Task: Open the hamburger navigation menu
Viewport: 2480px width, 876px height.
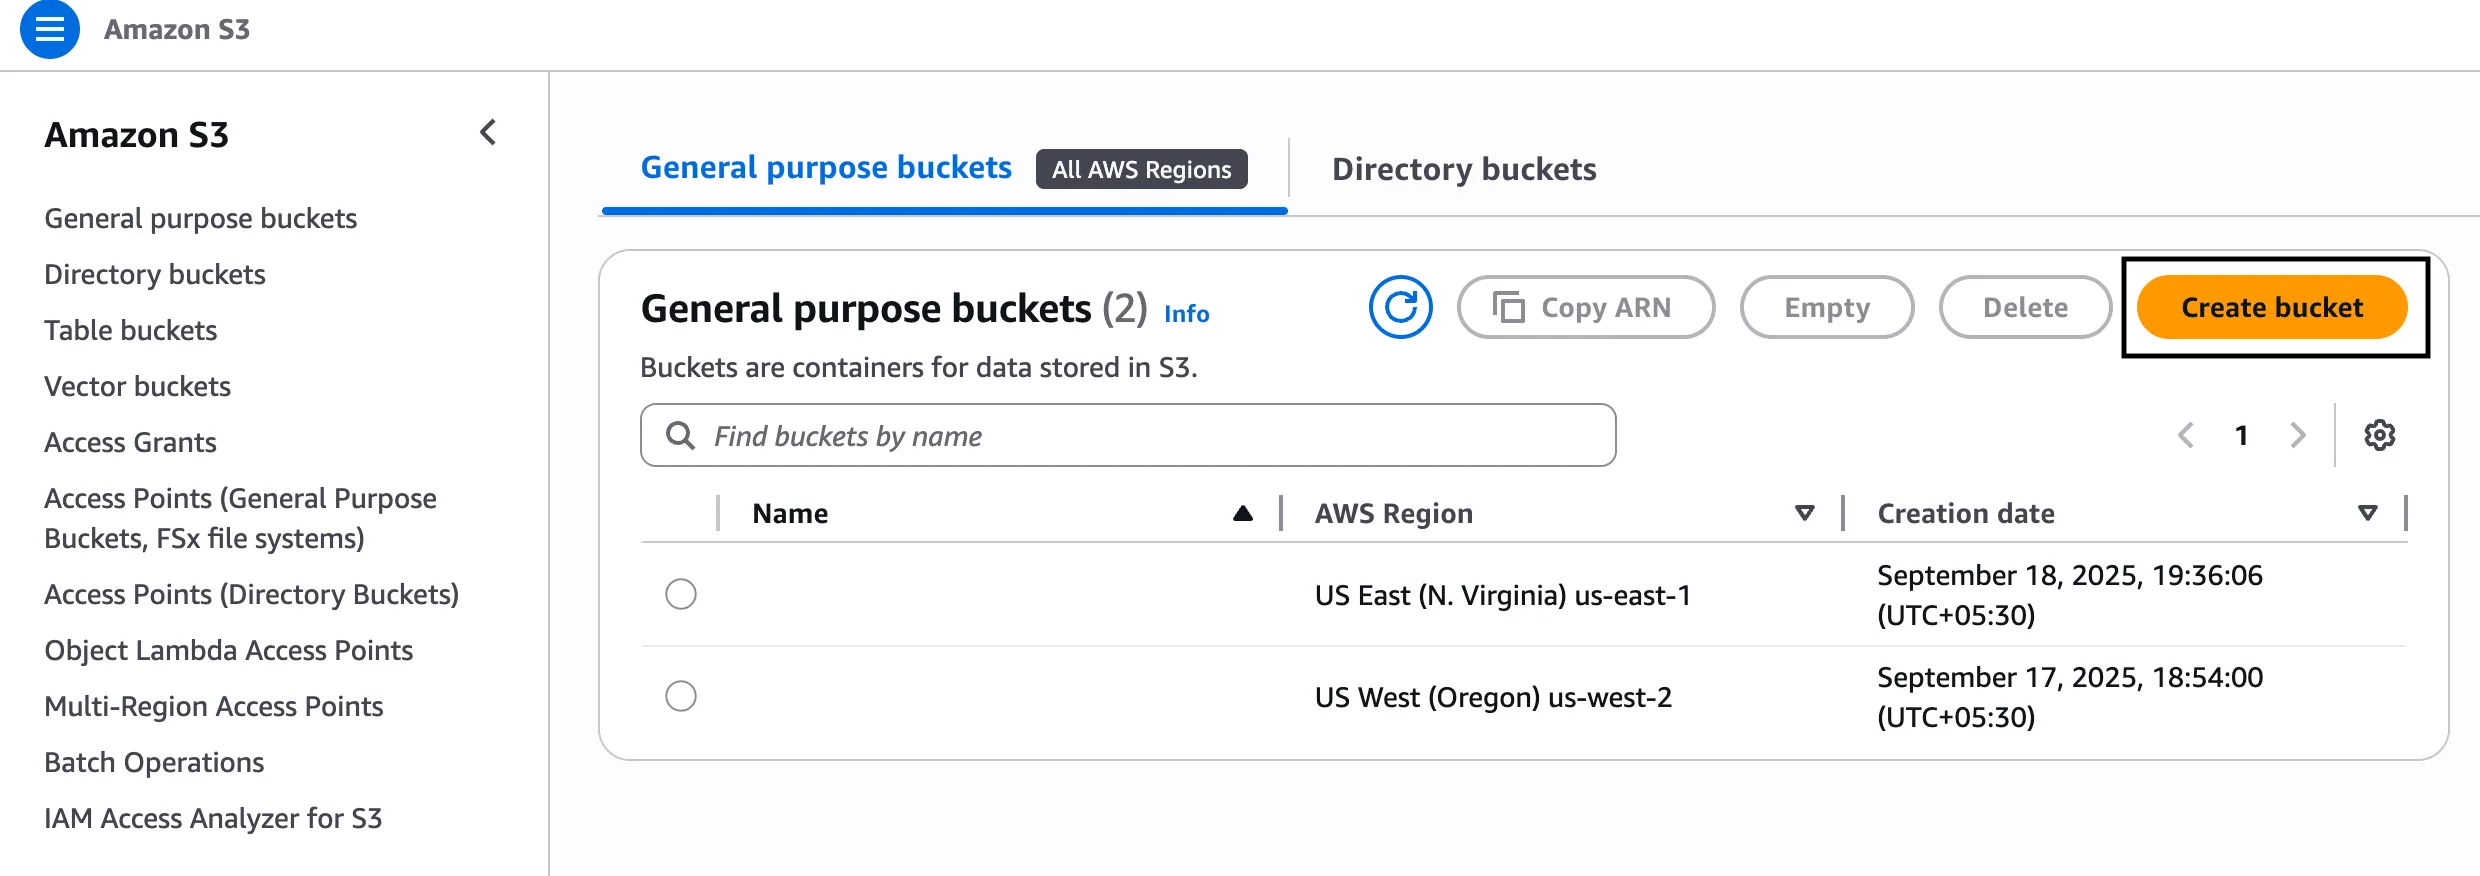Action: (x=49, y=30)
